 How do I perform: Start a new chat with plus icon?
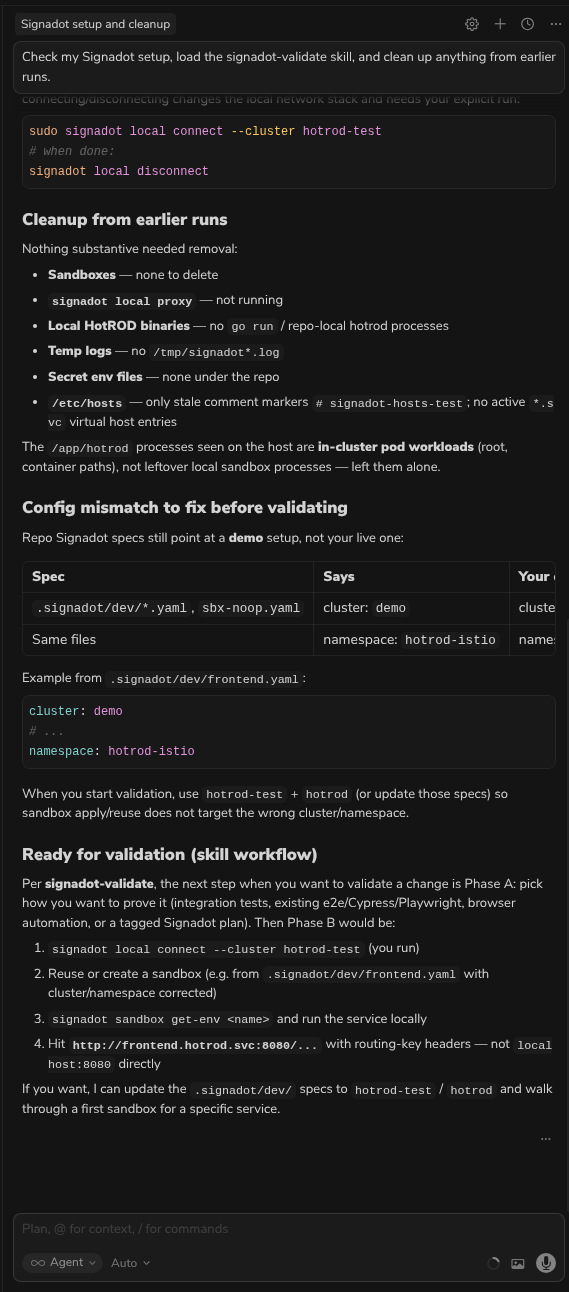pyautogui.click(x=500, y=24)
